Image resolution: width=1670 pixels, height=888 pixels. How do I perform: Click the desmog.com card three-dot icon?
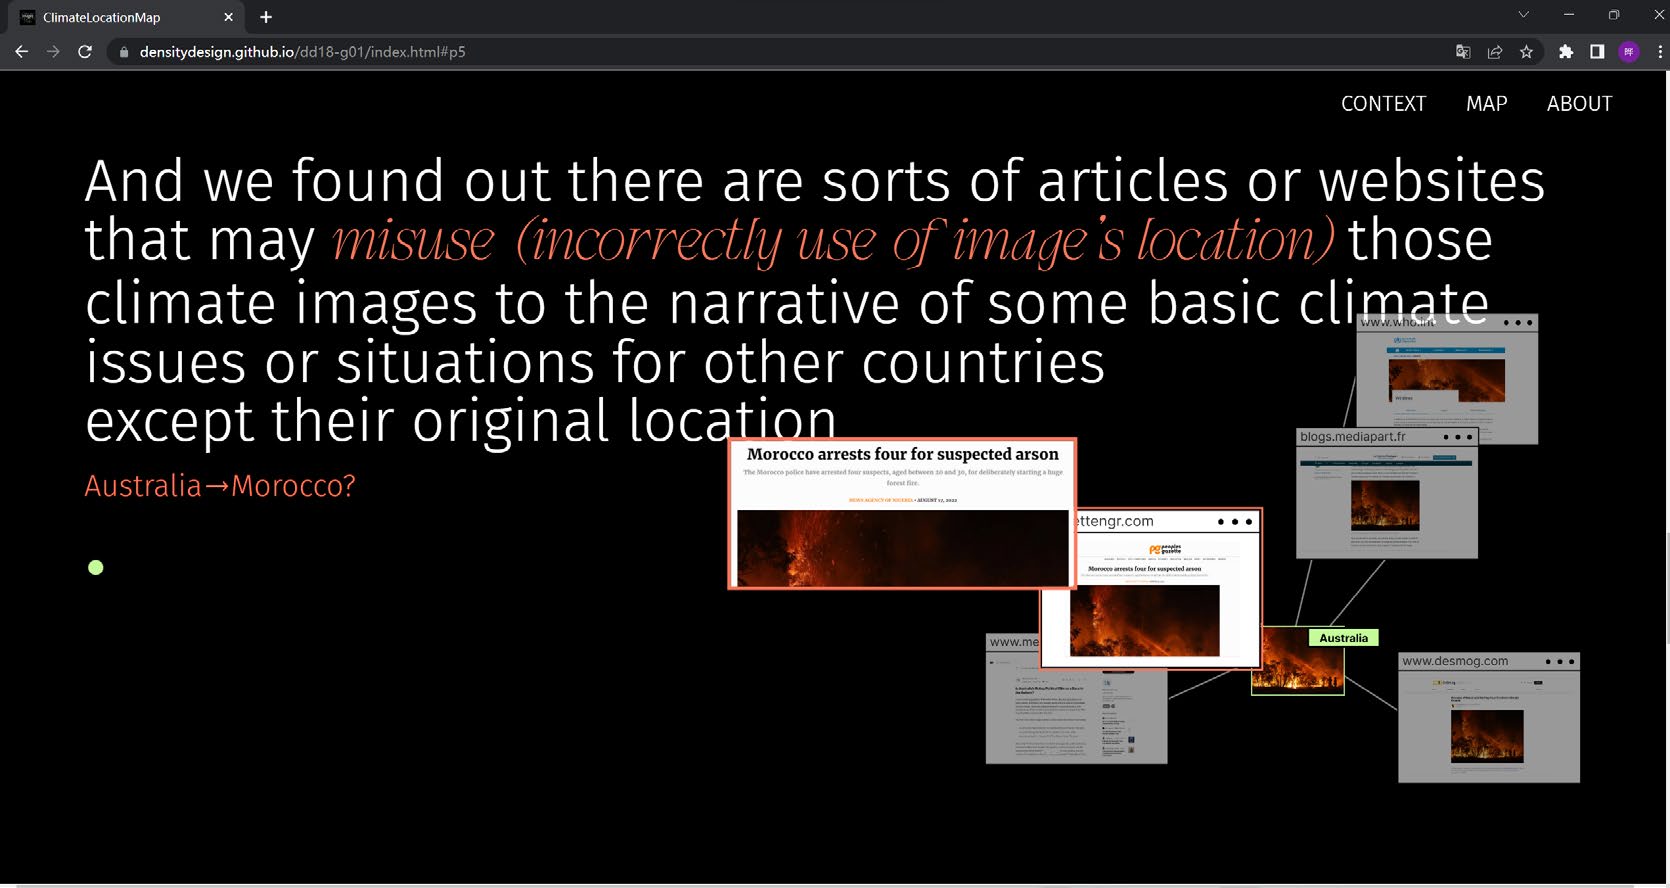point(1559,662)
